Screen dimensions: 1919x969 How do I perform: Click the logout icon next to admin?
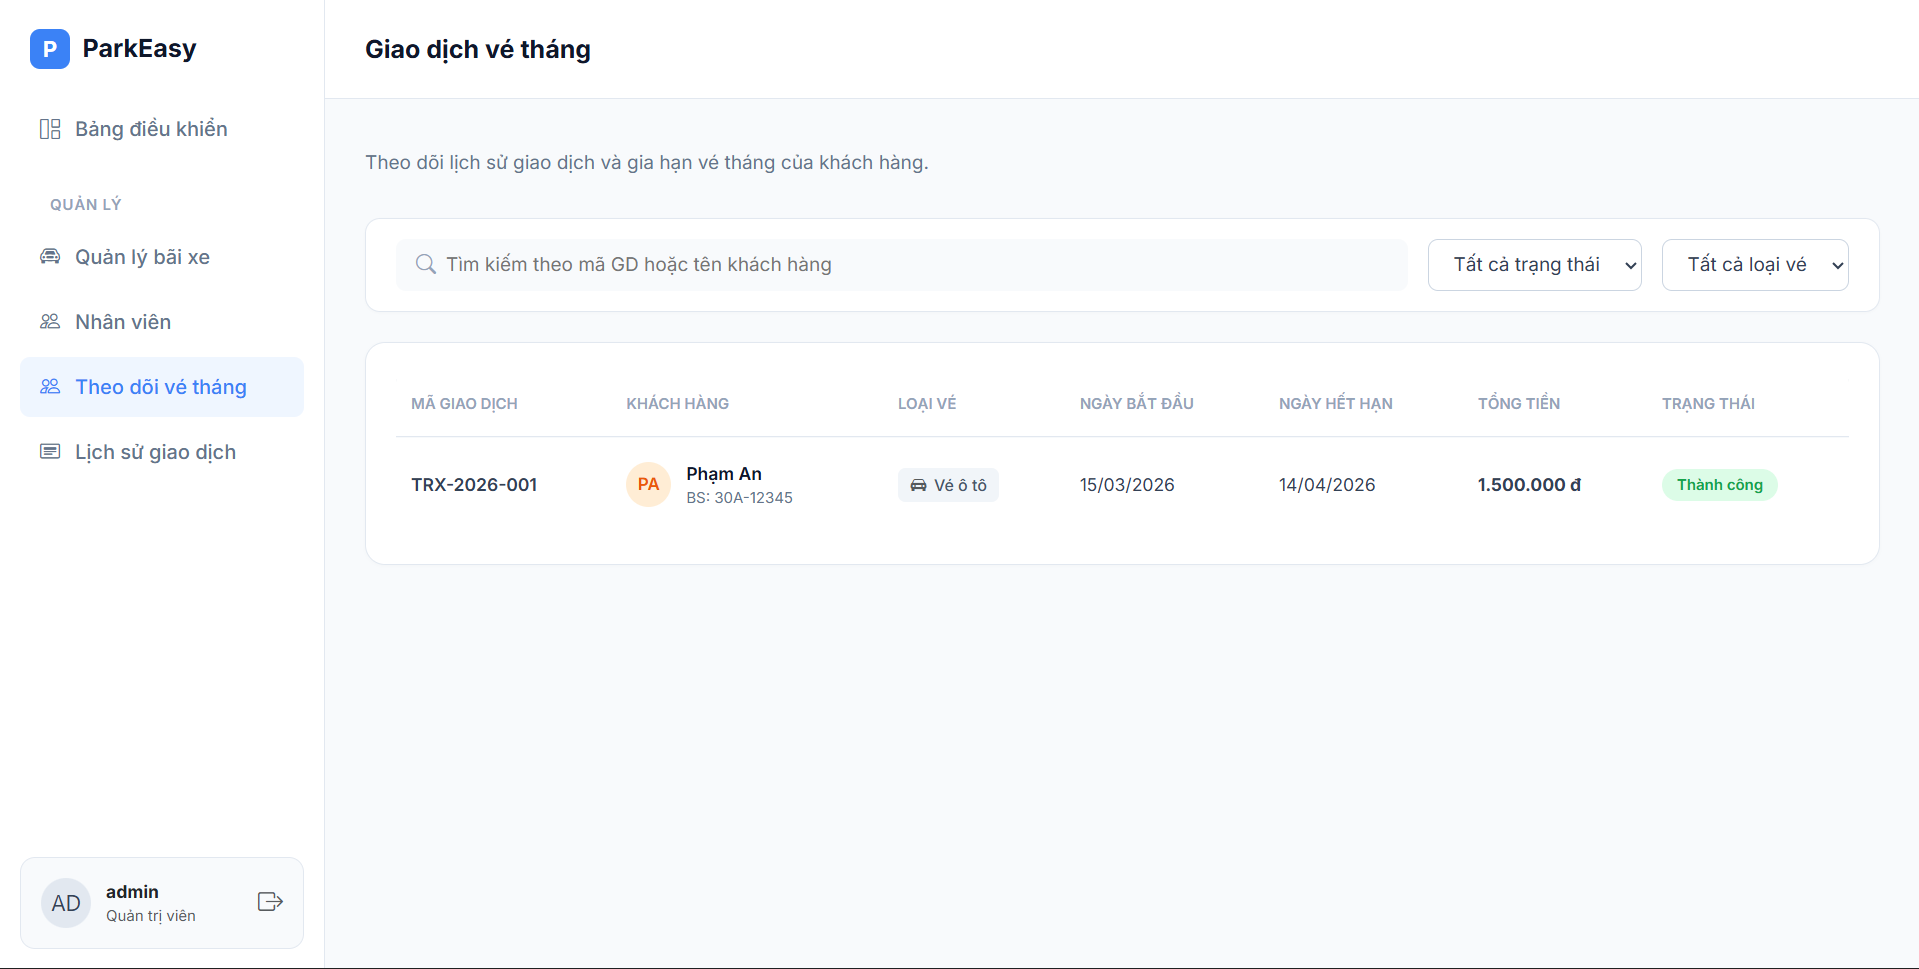point(270,902)
